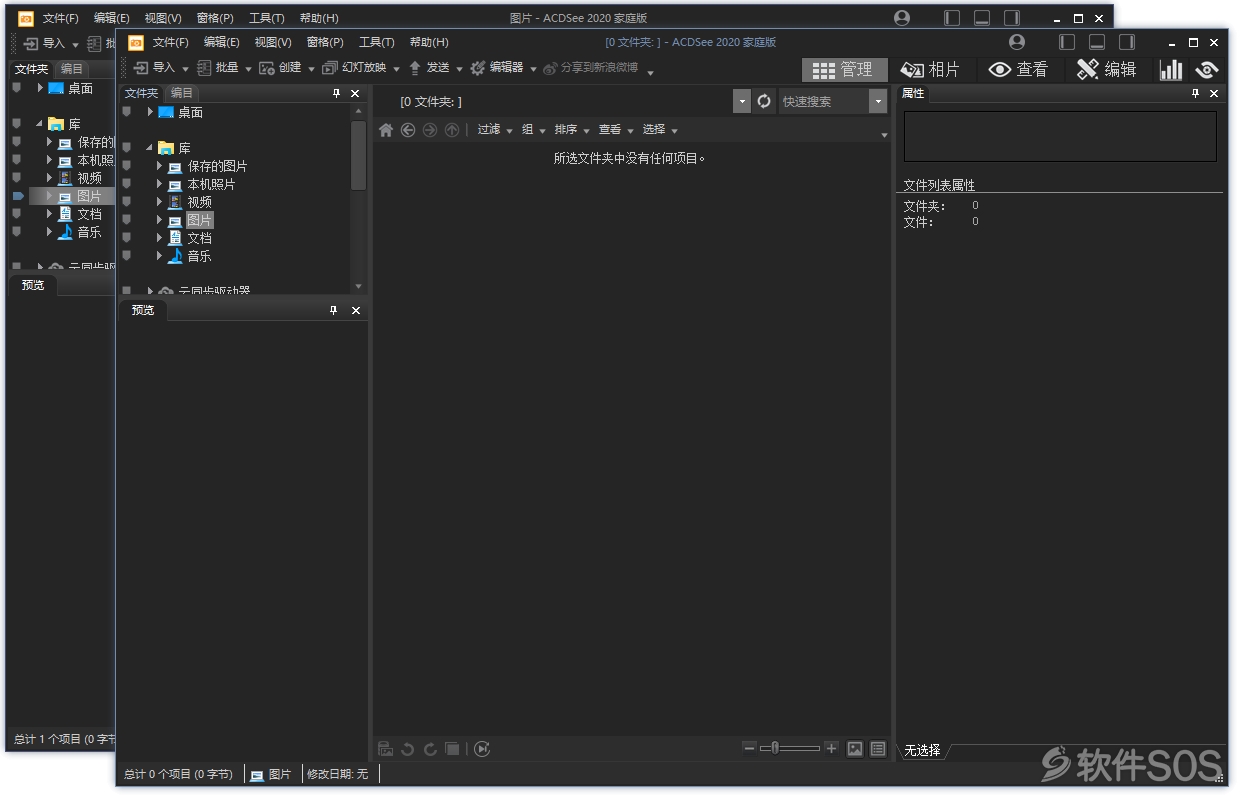Open the 帮助(H) menu
This screenshot has height=795, width=1240.
click(x=429, y=42)
